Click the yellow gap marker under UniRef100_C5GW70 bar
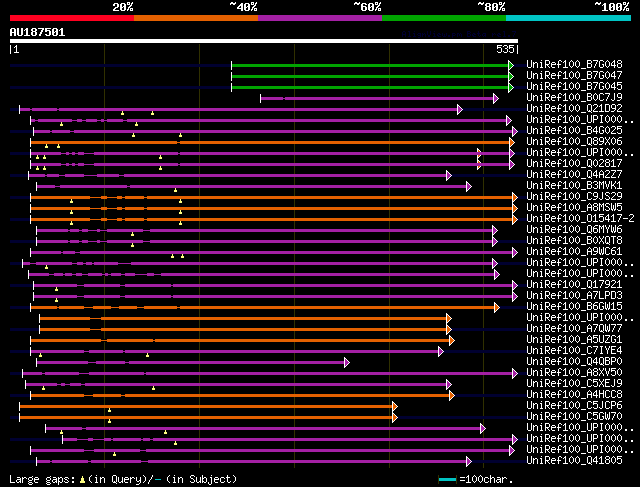 click(109, 421)
